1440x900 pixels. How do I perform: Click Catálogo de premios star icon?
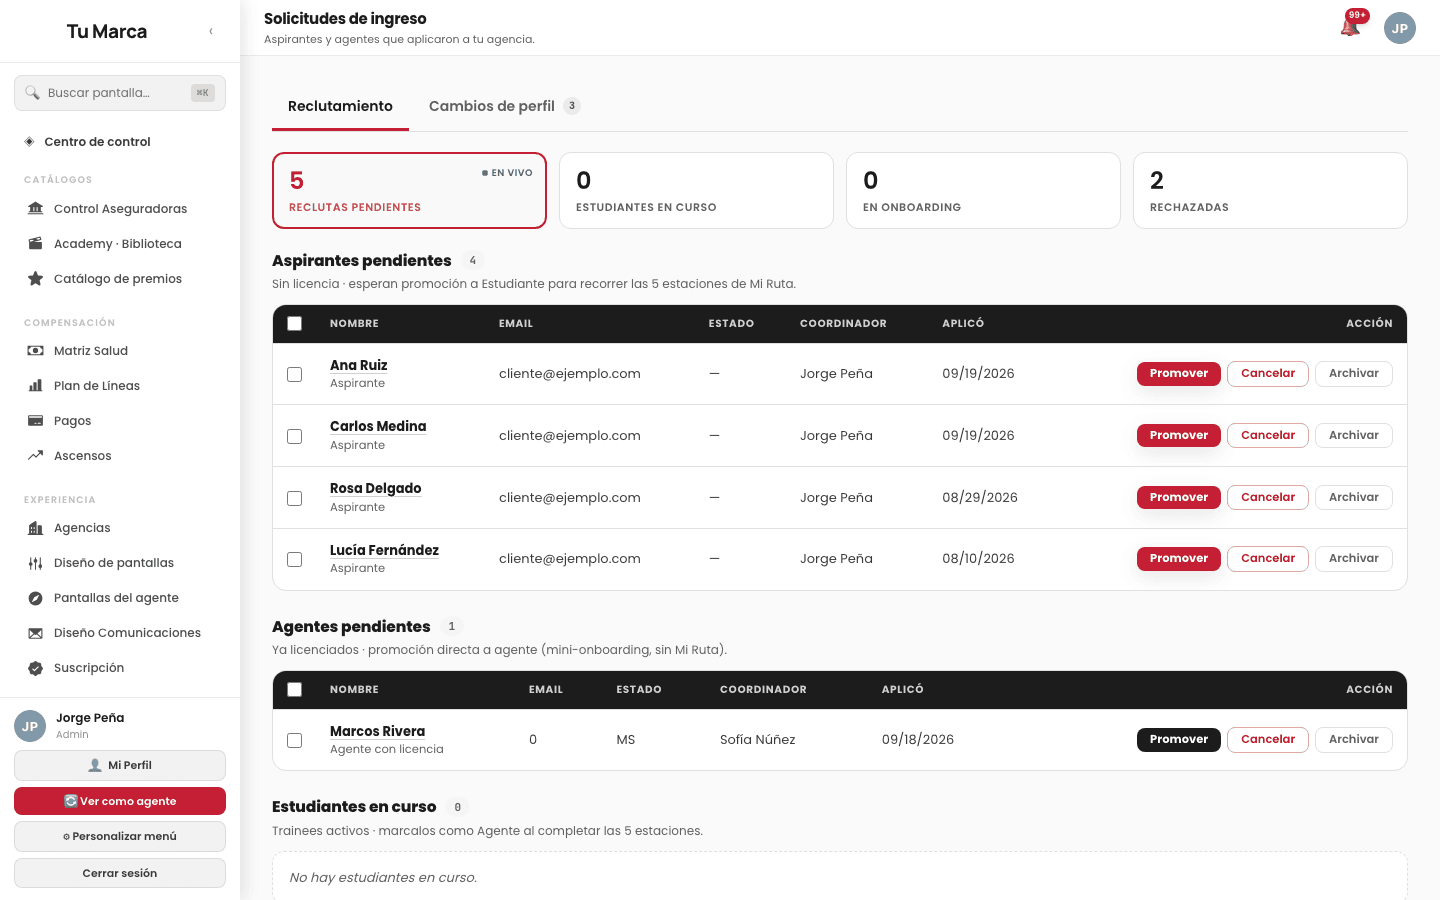point(35,279)
